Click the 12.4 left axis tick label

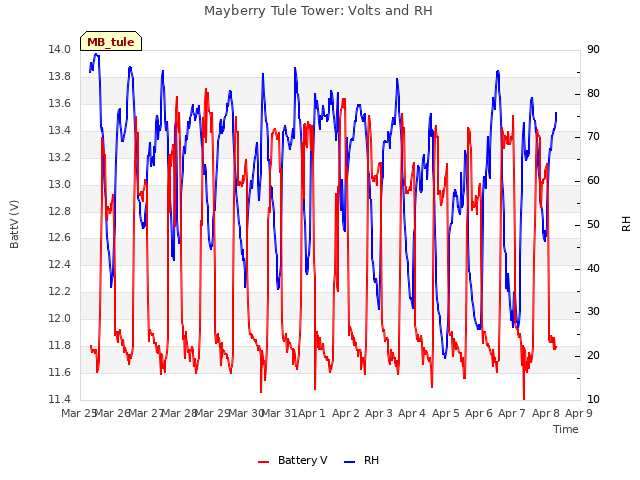60,264
